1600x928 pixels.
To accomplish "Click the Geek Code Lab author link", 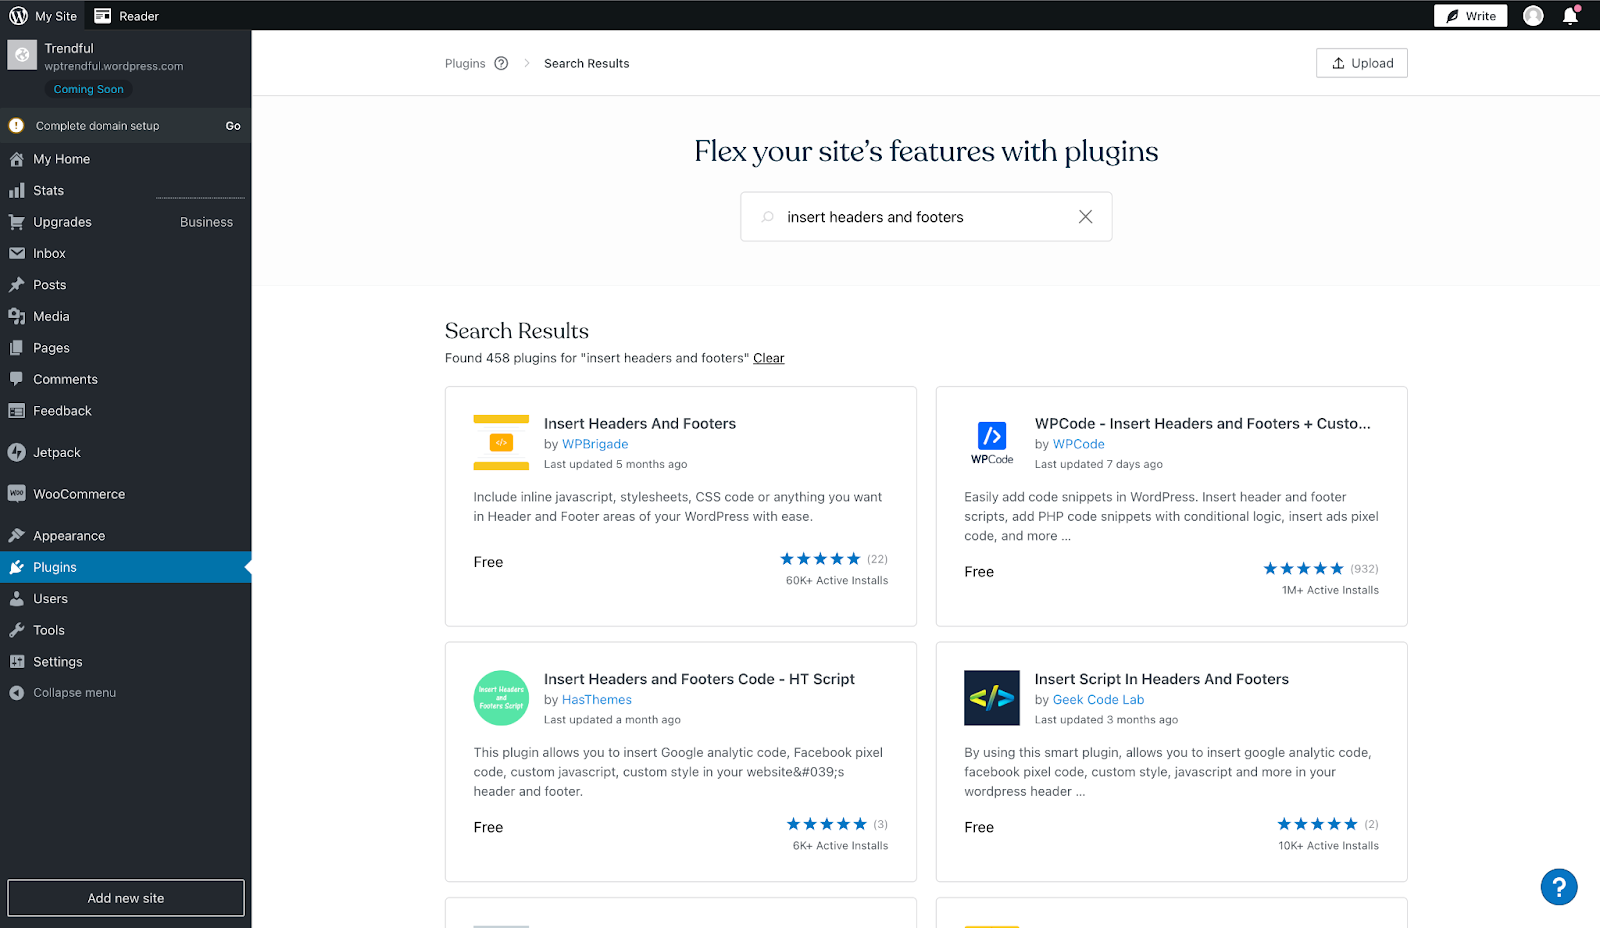I will 1098,700.
